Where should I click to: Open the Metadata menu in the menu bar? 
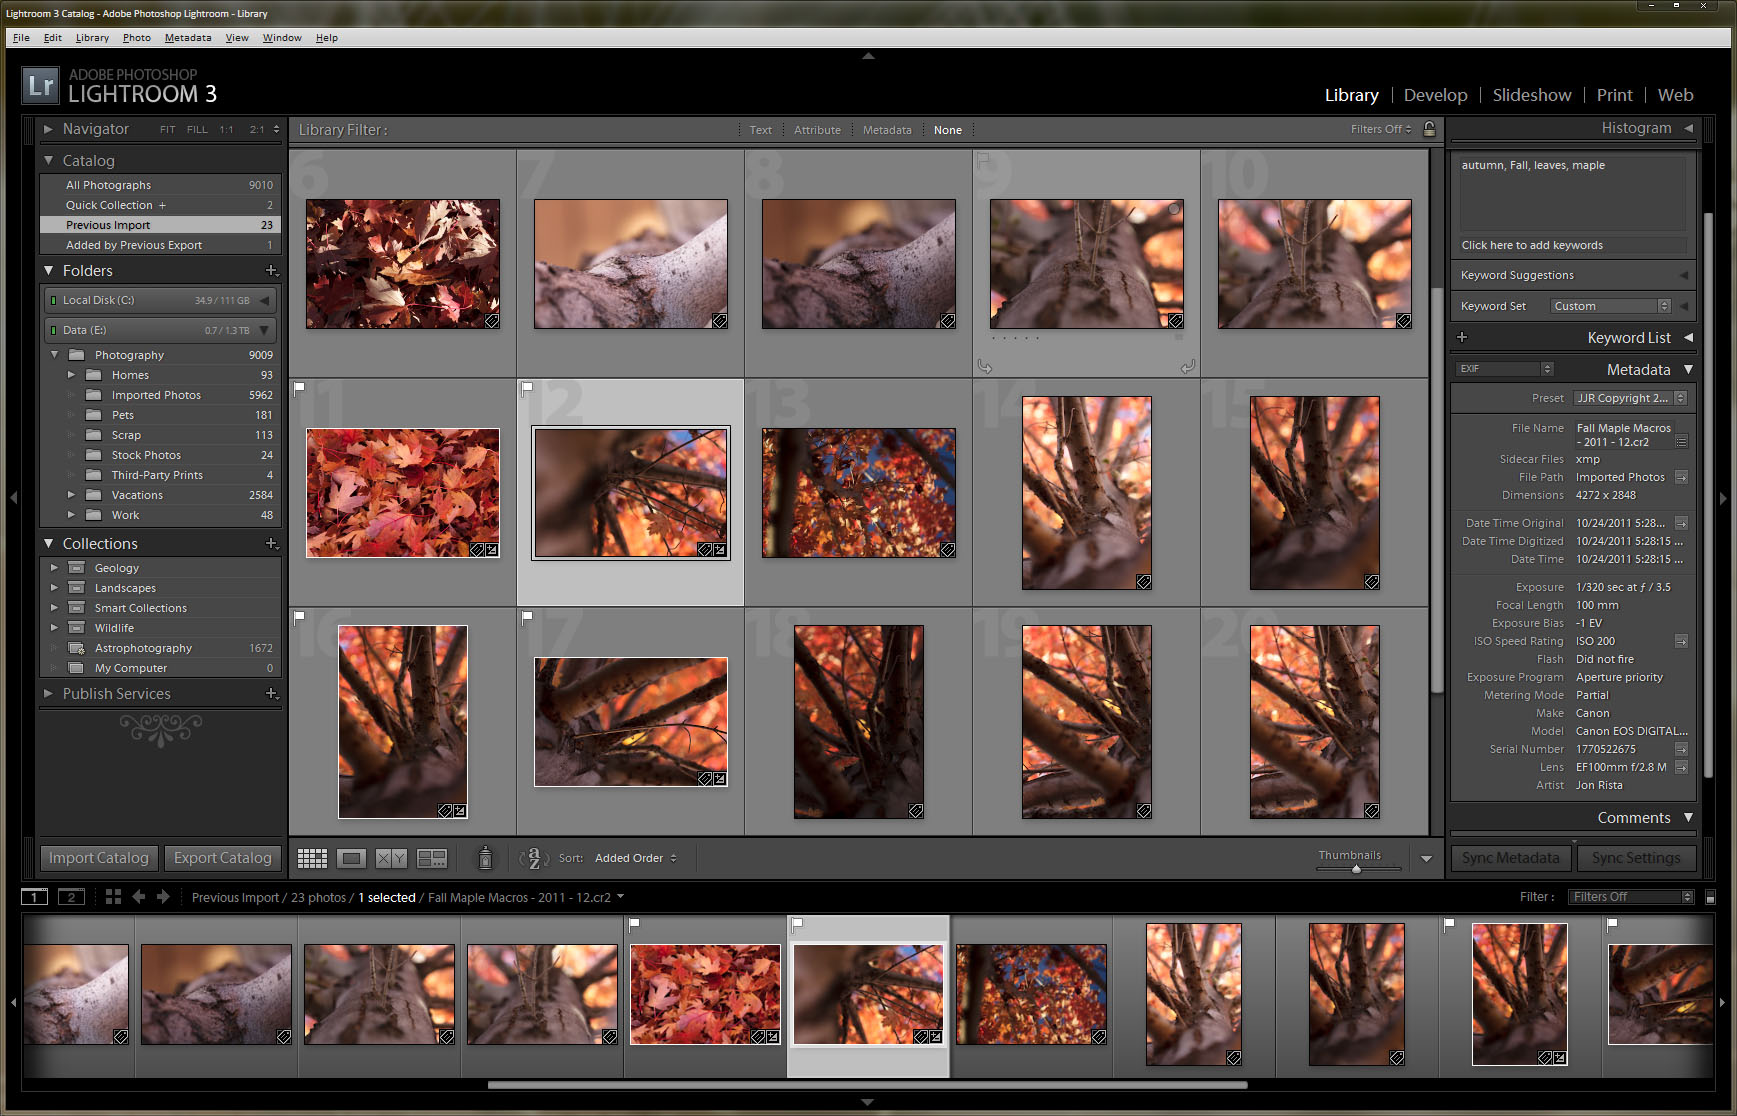pyautogui.click(x=187, y=38)
